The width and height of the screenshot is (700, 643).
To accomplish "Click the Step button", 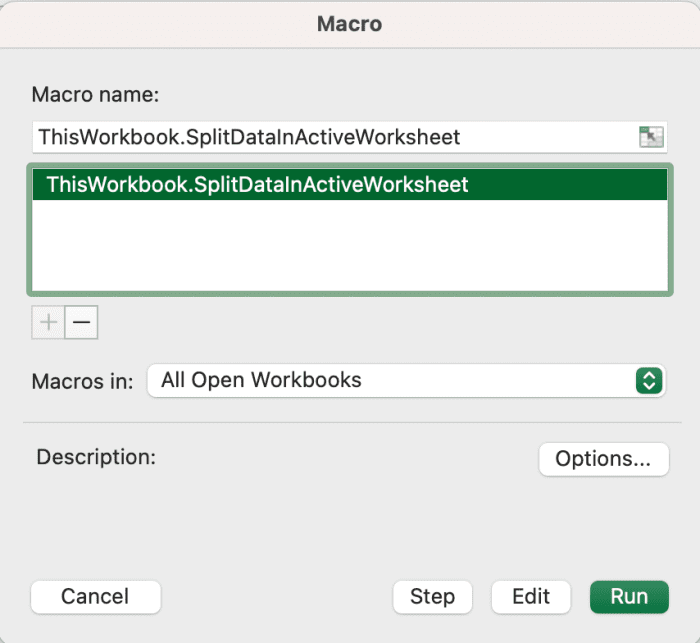I will click(x=432, y=597).
